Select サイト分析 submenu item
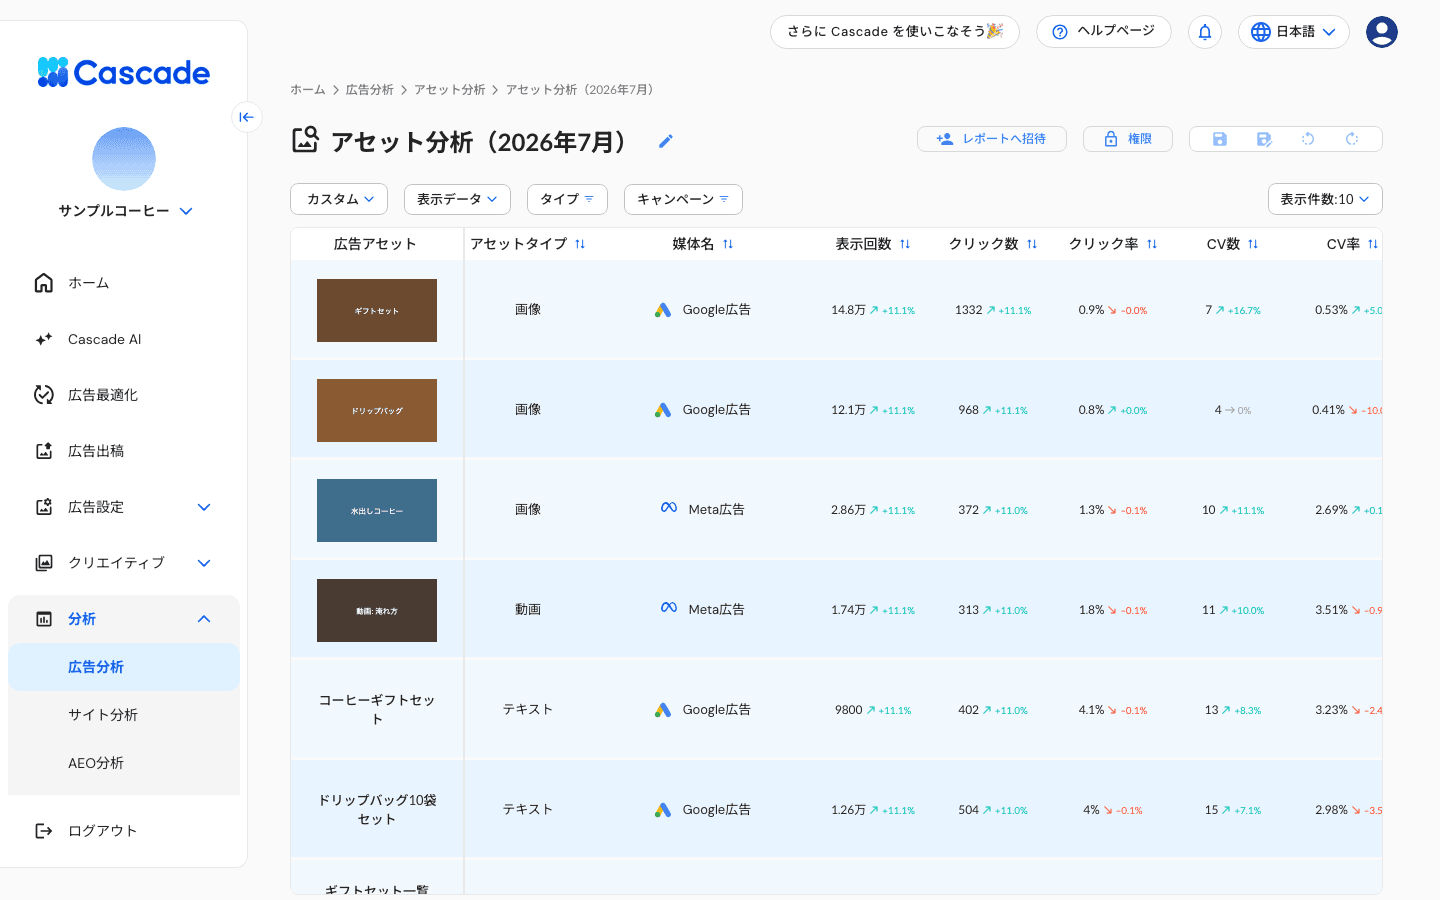Screen dimensions: 1440x900 124,715
